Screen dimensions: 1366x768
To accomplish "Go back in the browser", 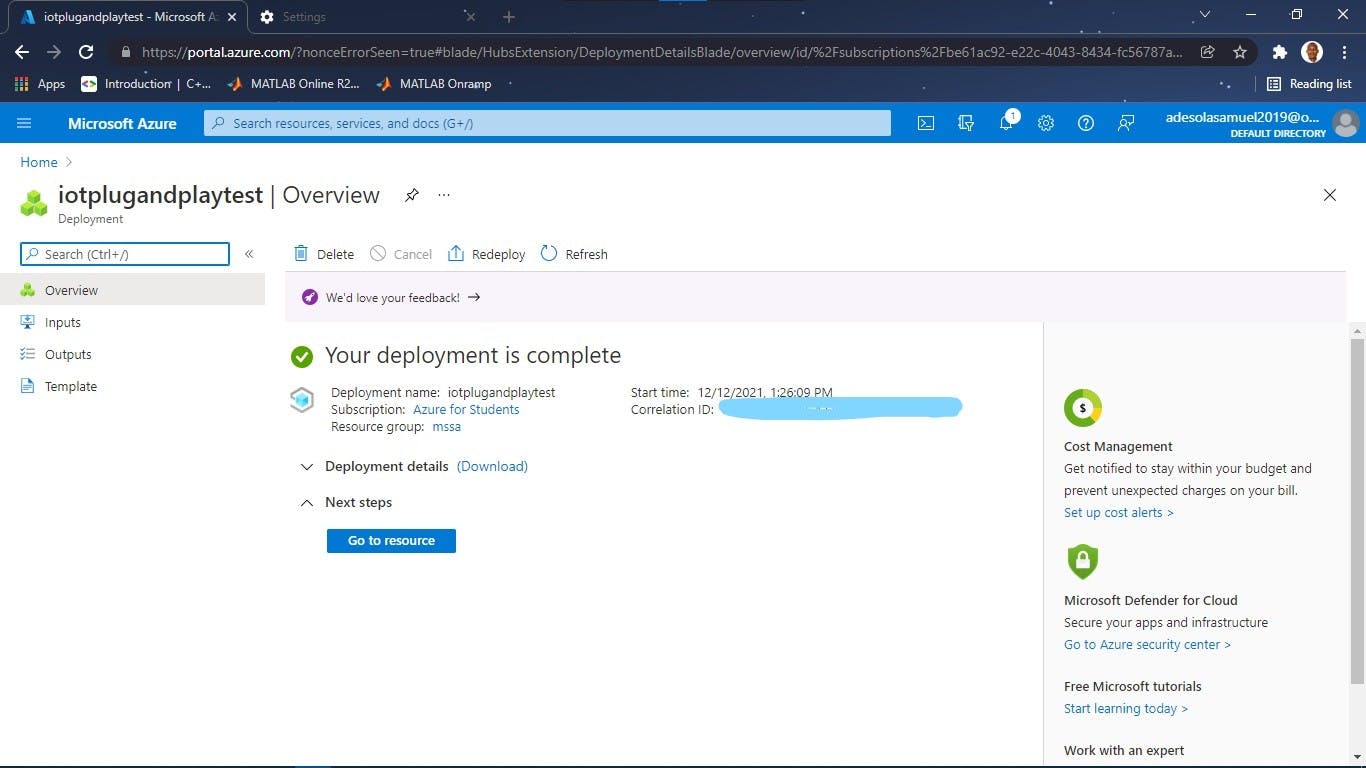I will click(22, 52).
